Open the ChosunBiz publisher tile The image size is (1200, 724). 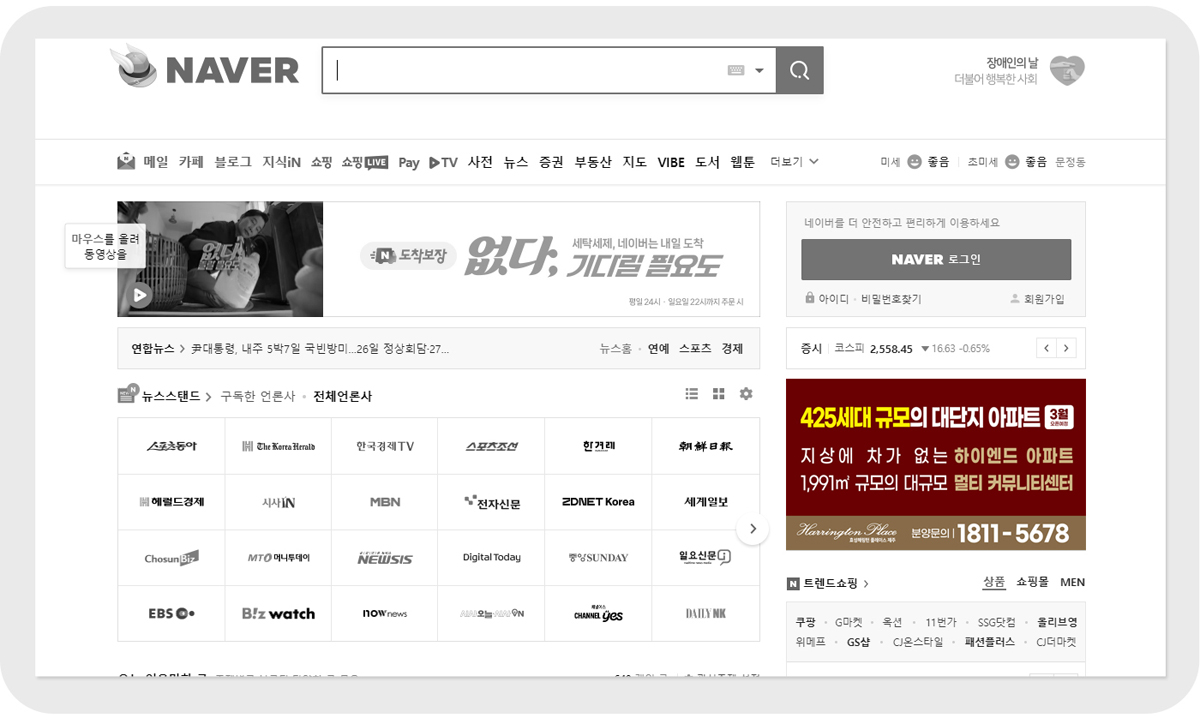coord(171,558)
